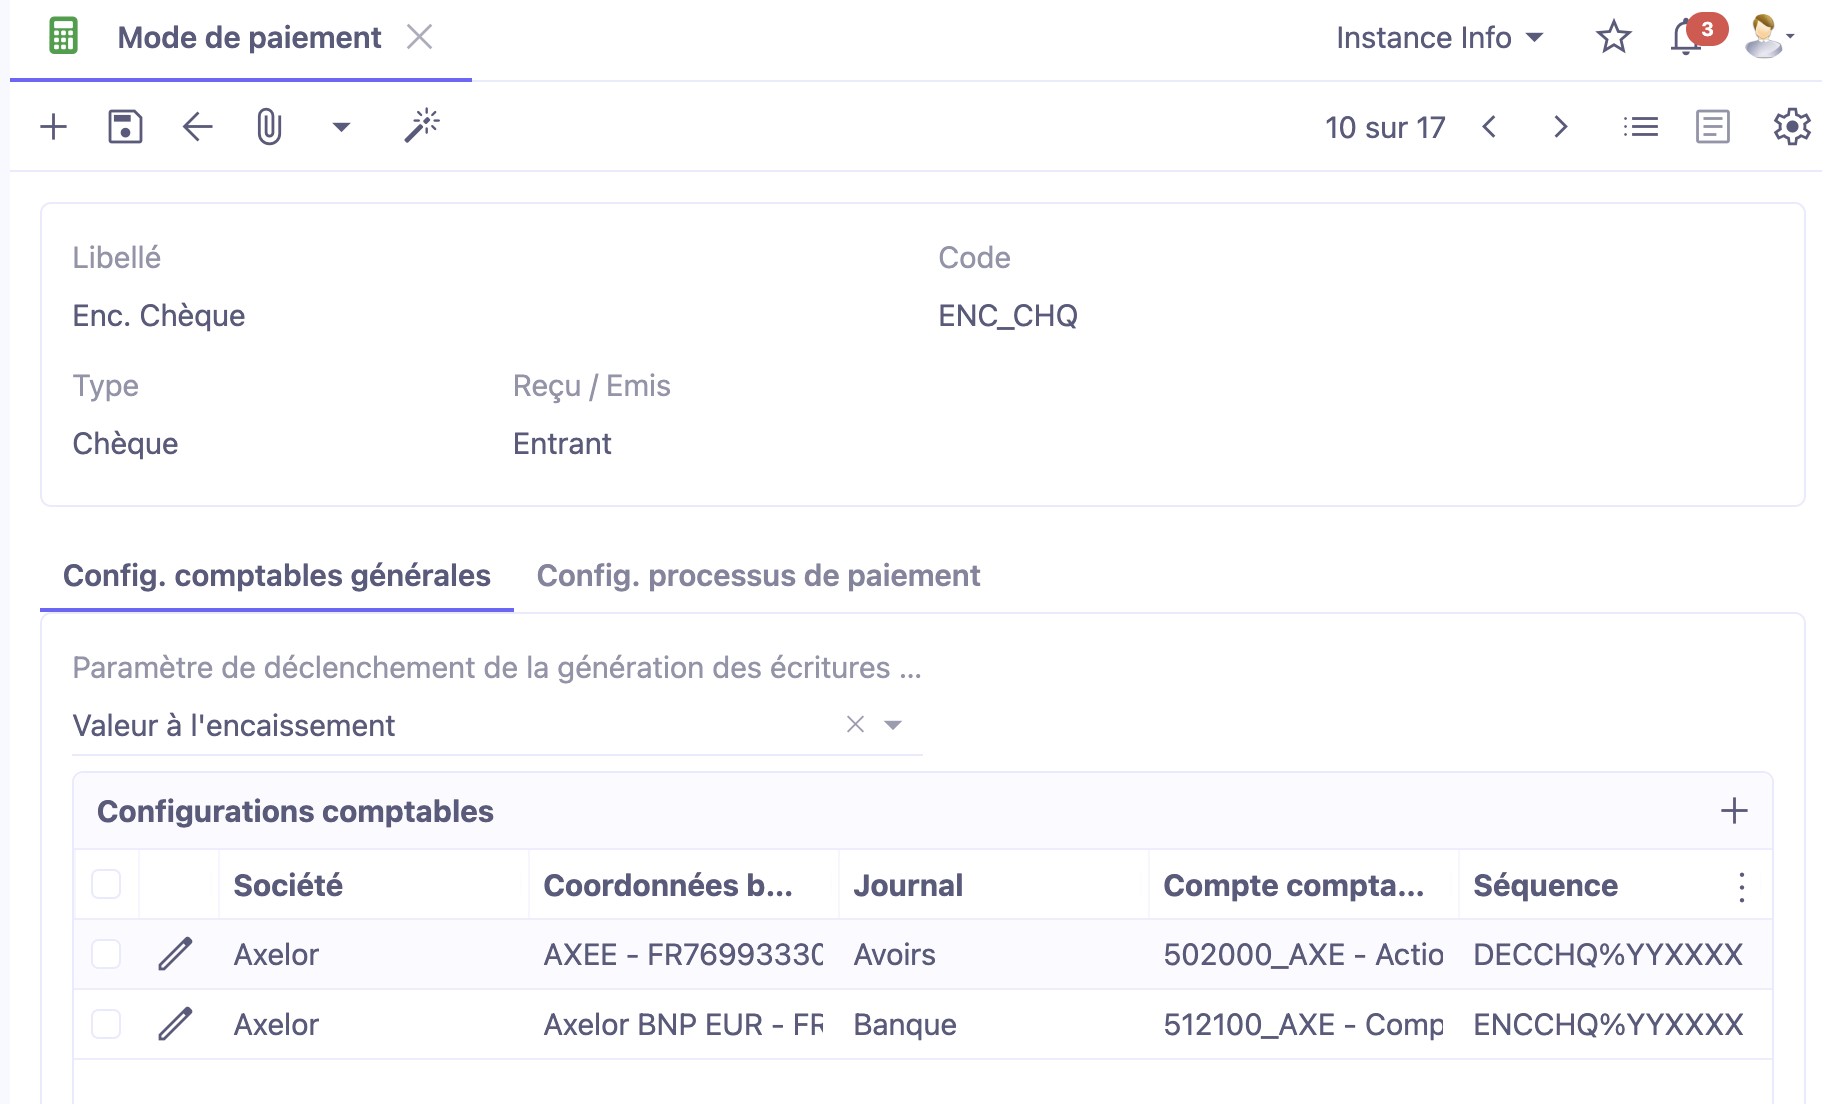Image resolution: width=1822 pixels, height=1104 pixels.
Task: Open the attachments with the paperclip icon
Action: coord(268,127)
